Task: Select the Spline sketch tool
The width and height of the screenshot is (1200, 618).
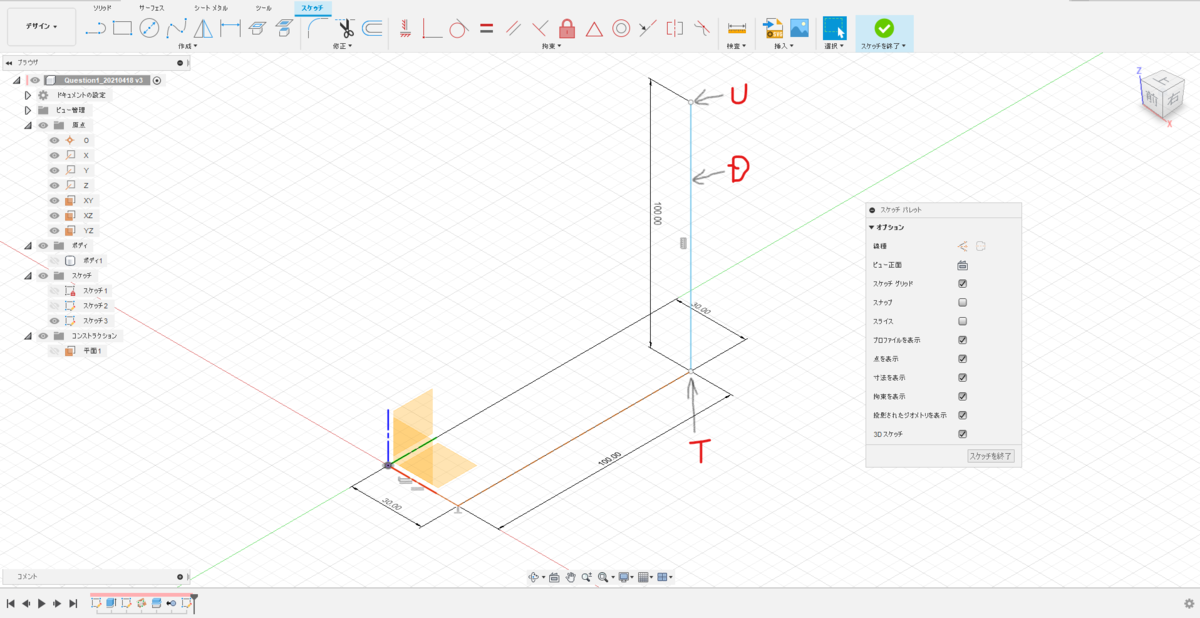Action: [176, 28]
